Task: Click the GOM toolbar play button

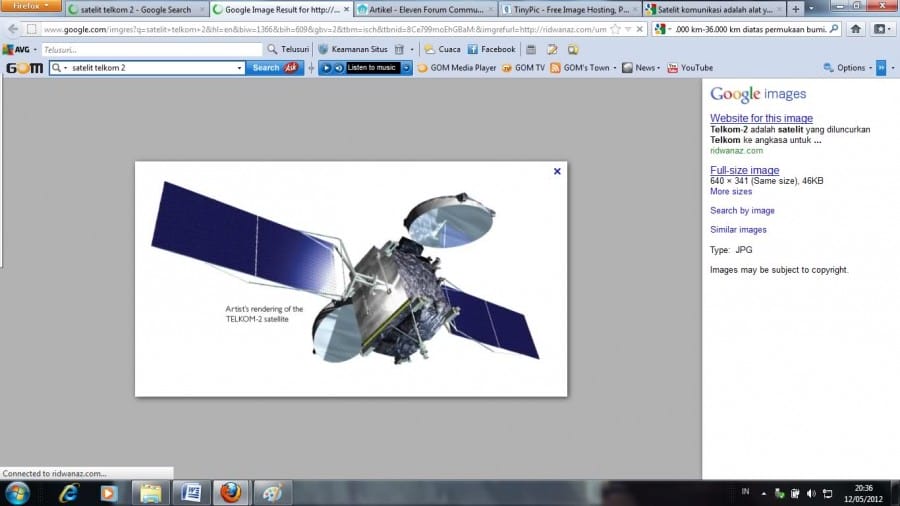Action: [326, 68]
